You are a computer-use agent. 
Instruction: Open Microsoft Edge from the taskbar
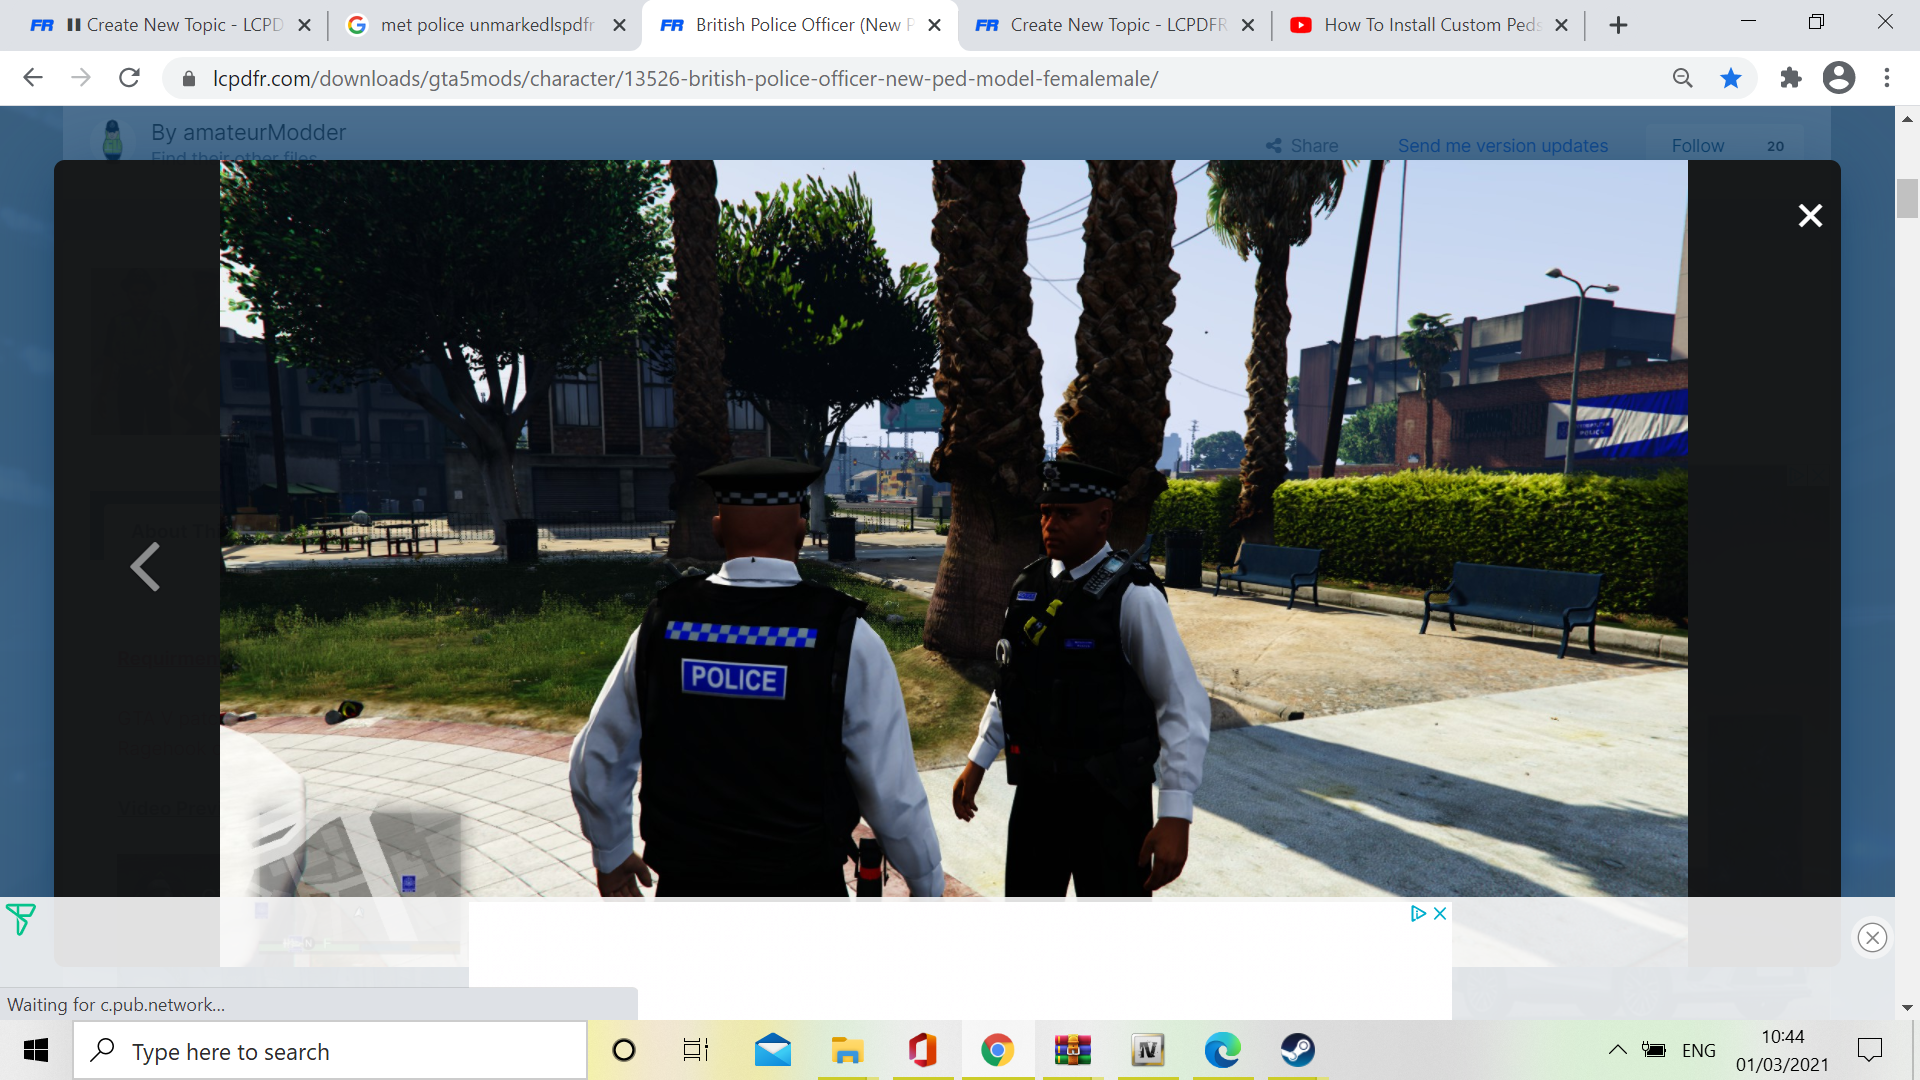coord(1222,1050)
